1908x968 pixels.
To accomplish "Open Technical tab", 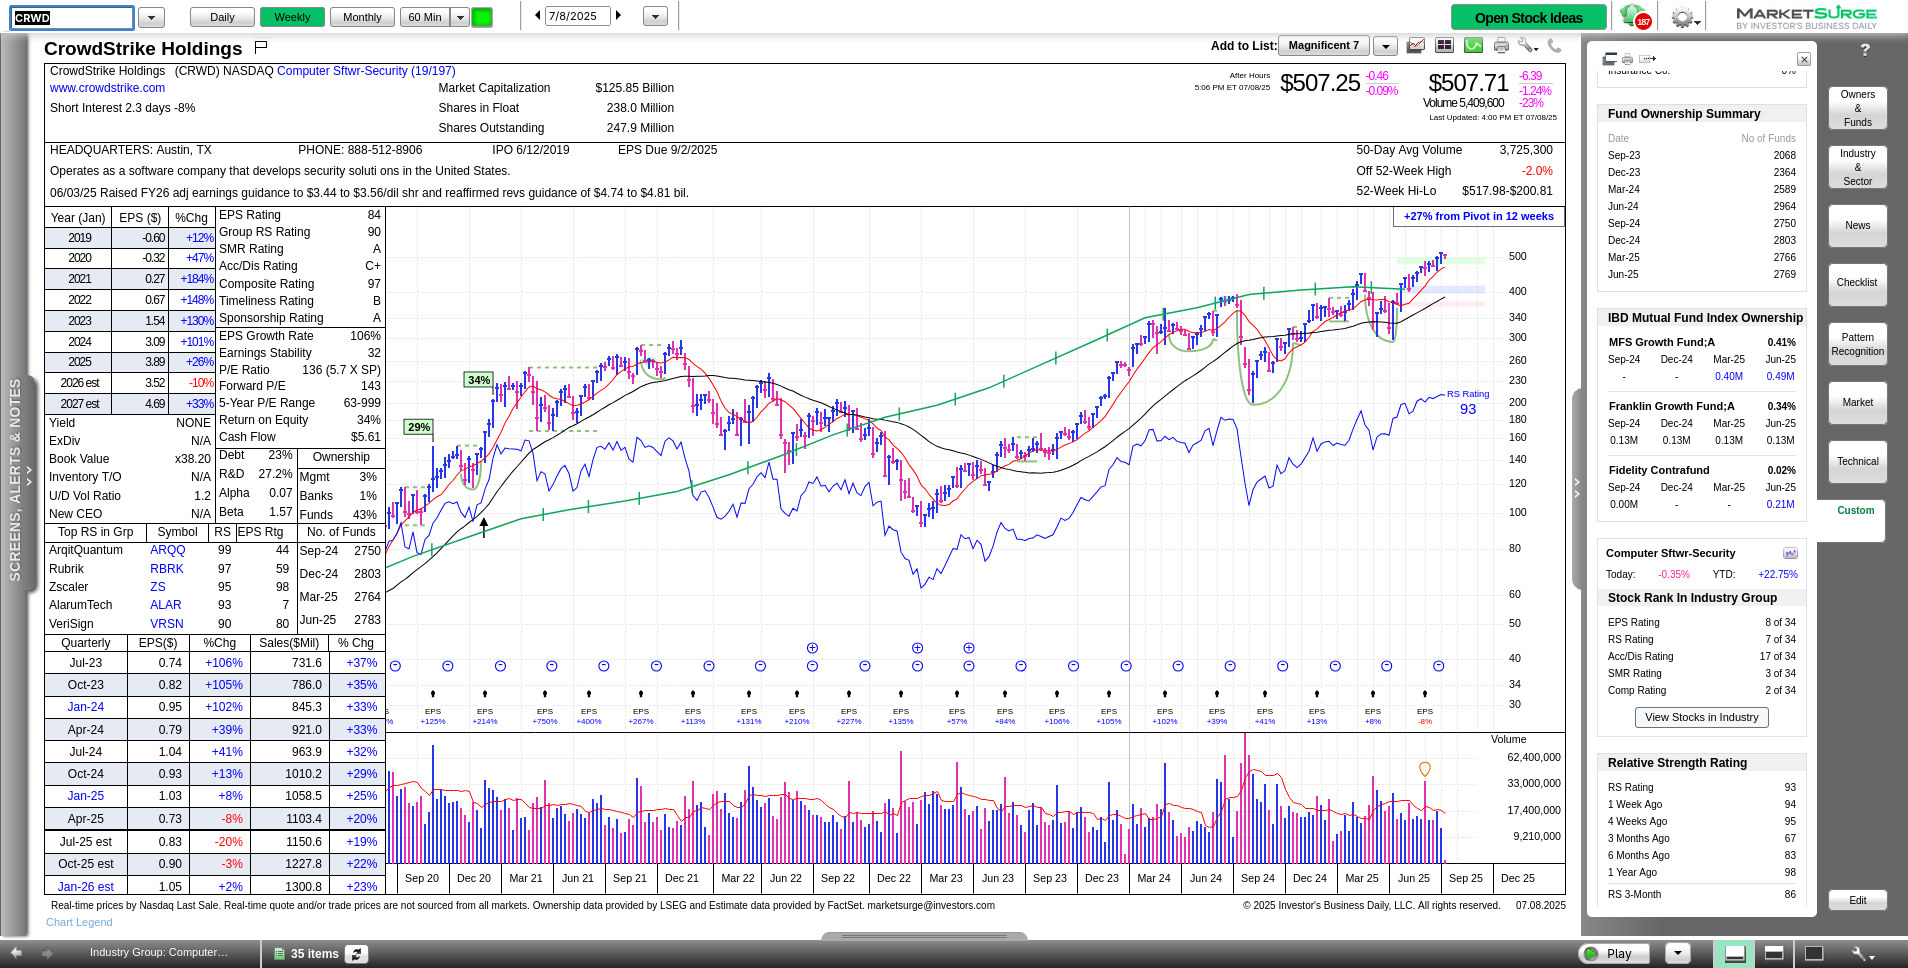I will 1858,462.
